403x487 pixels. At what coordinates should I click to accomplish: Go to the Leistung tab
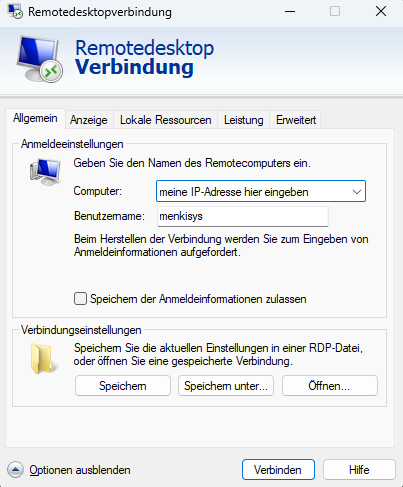click(x=244, y=120)
